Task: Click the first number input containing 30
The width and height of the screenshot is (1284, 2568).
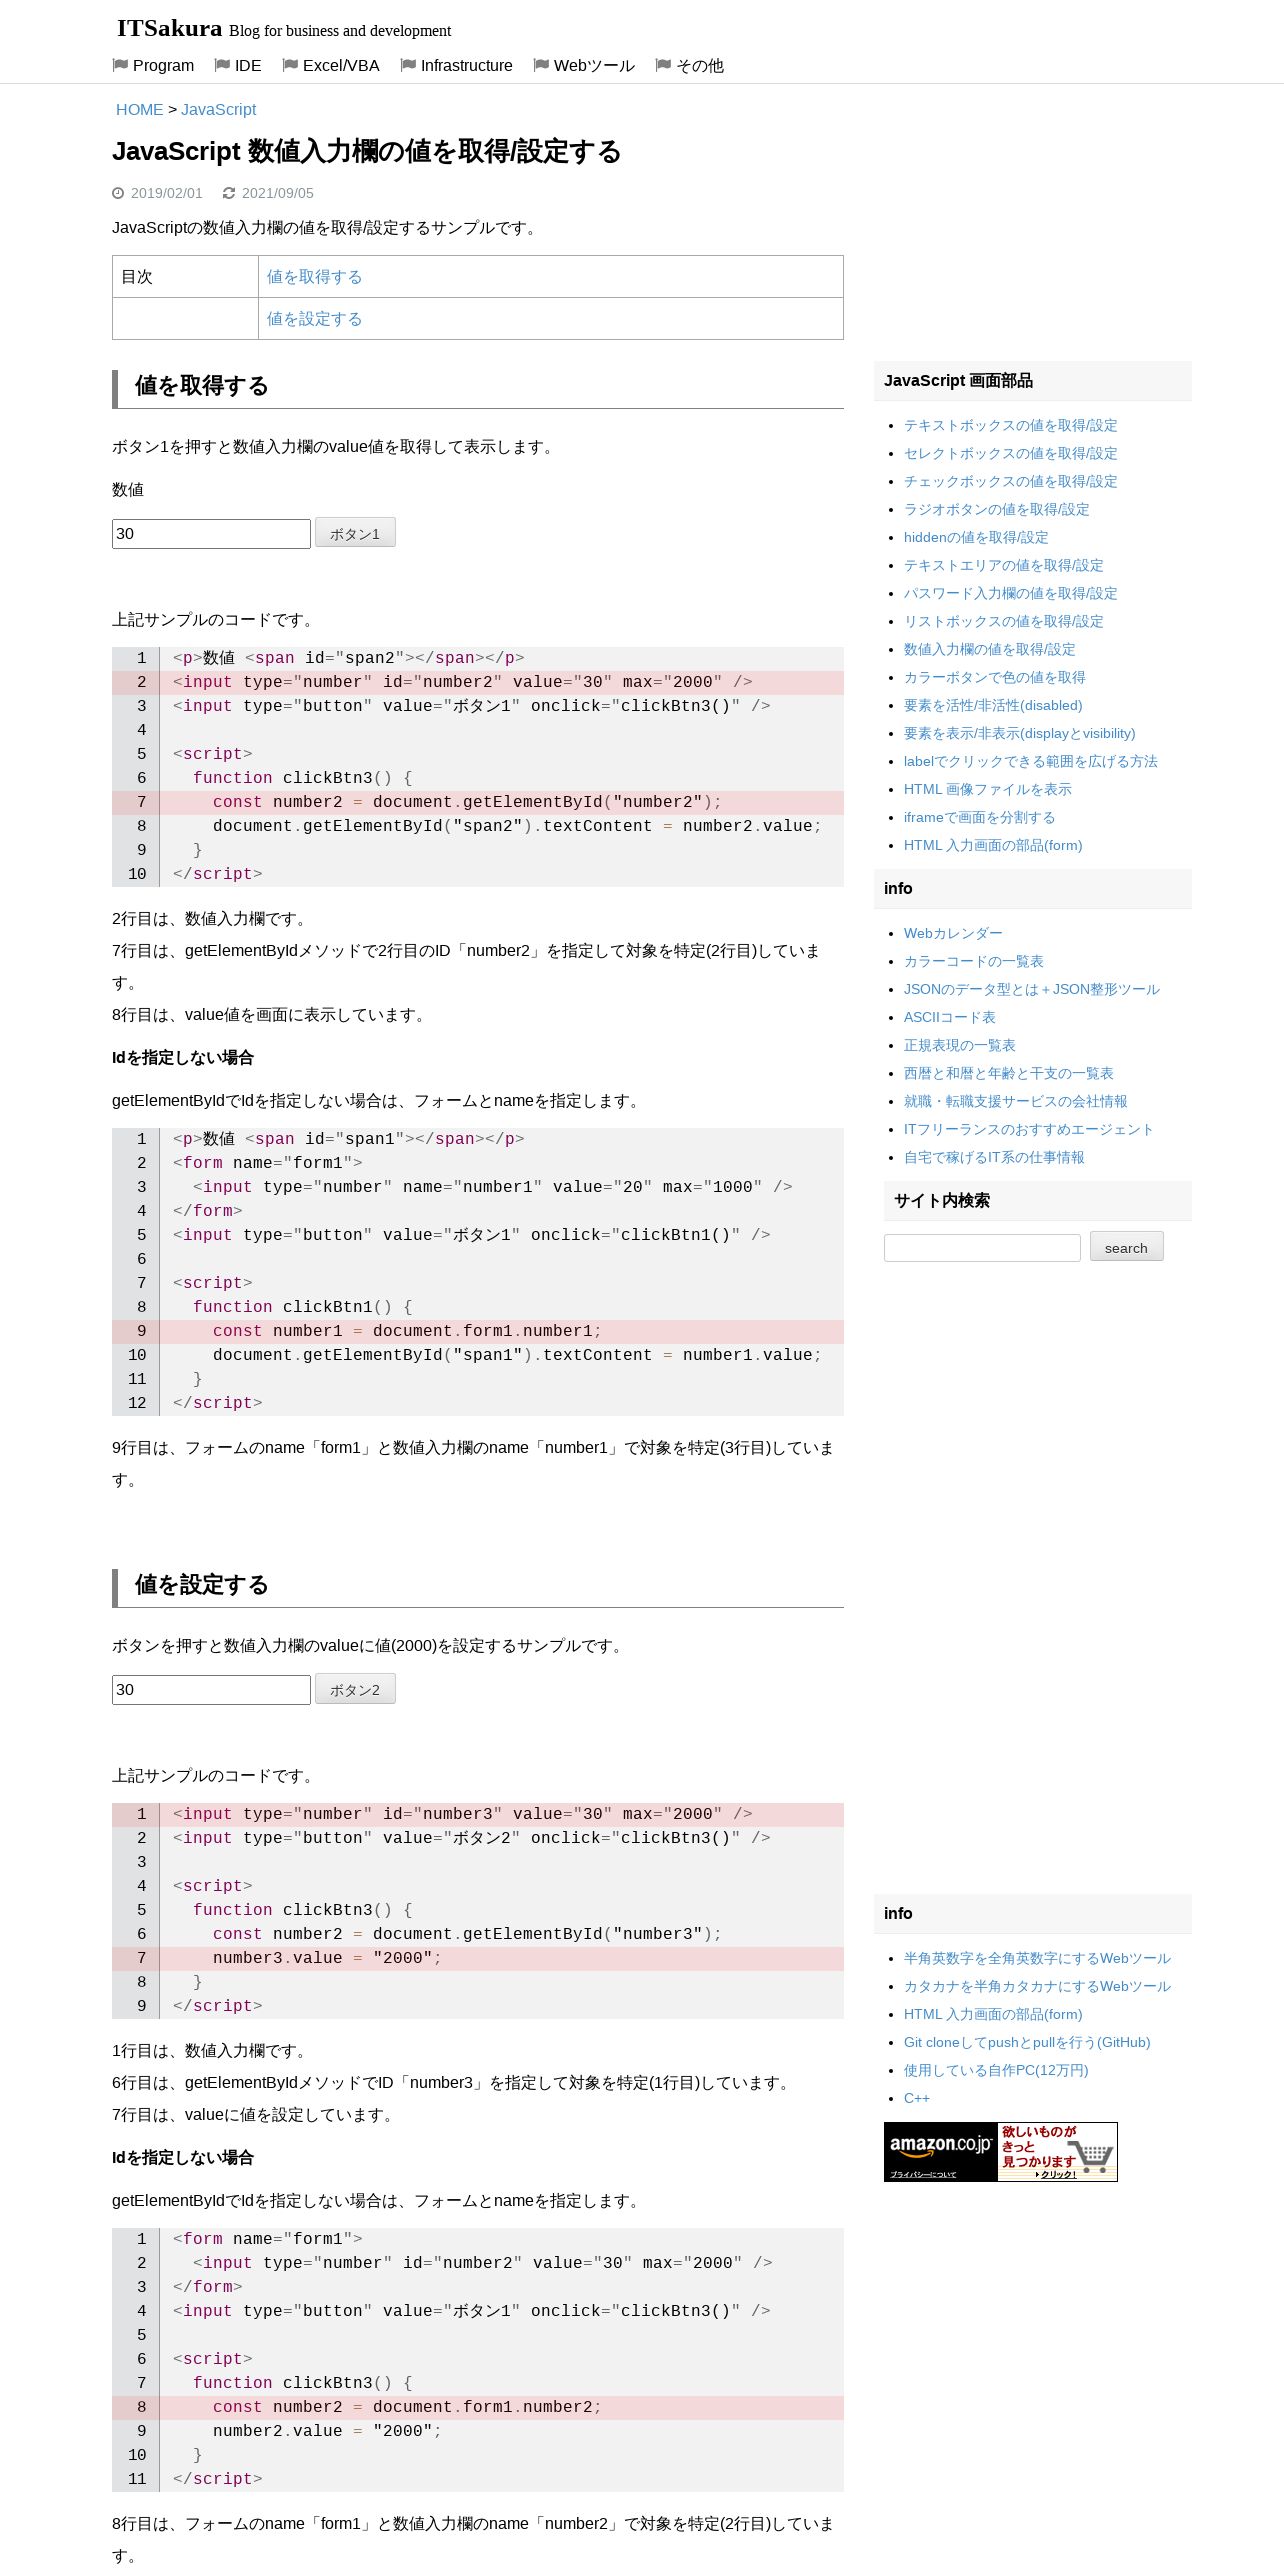Action: [211, 533]
